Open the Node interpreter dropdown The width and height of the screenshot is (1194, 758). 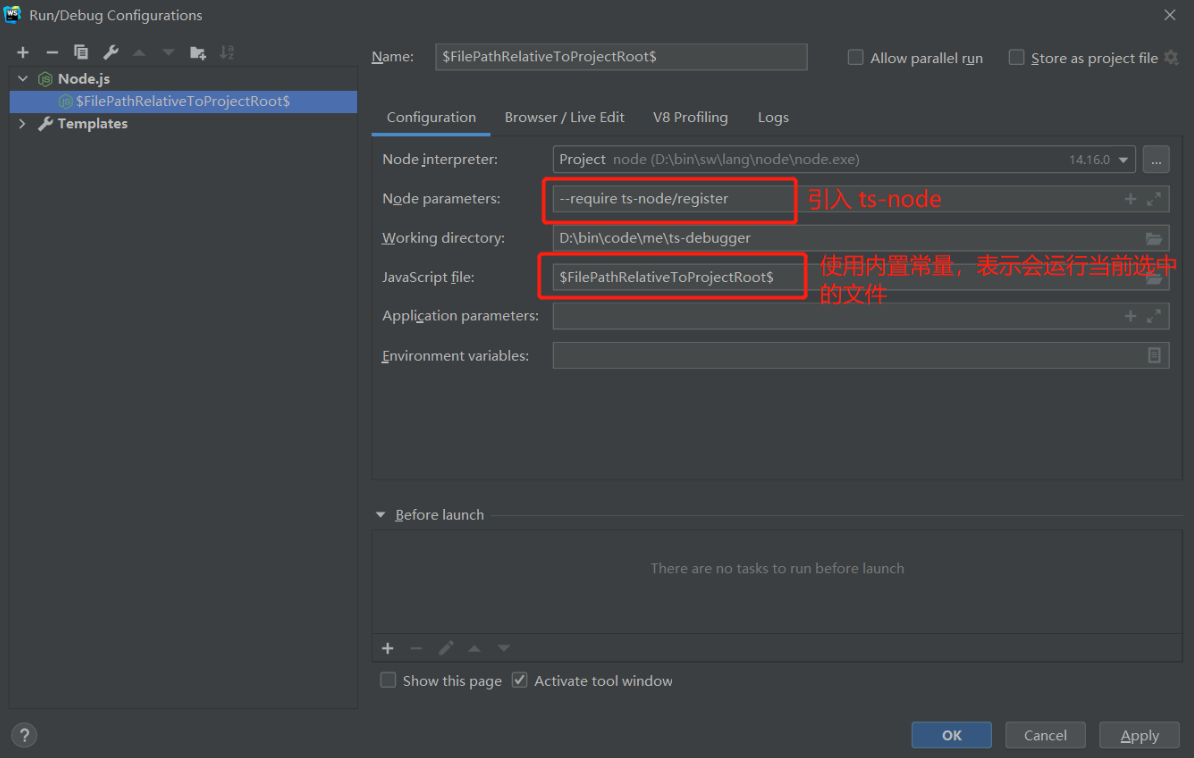coord(1122,158)
